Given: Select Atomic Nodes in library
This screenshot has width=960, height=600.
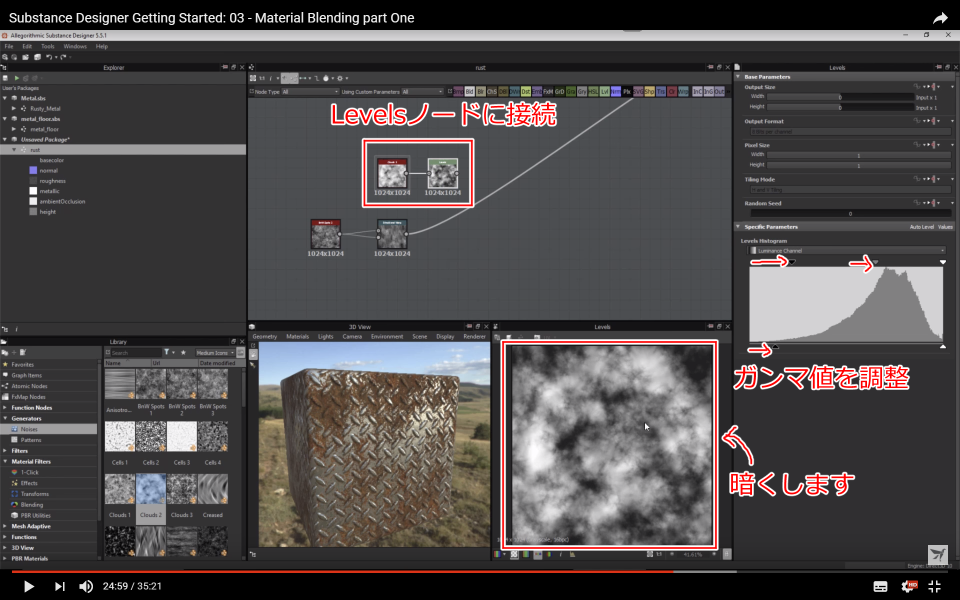Looking at the screenshot, I should [29, 386].
